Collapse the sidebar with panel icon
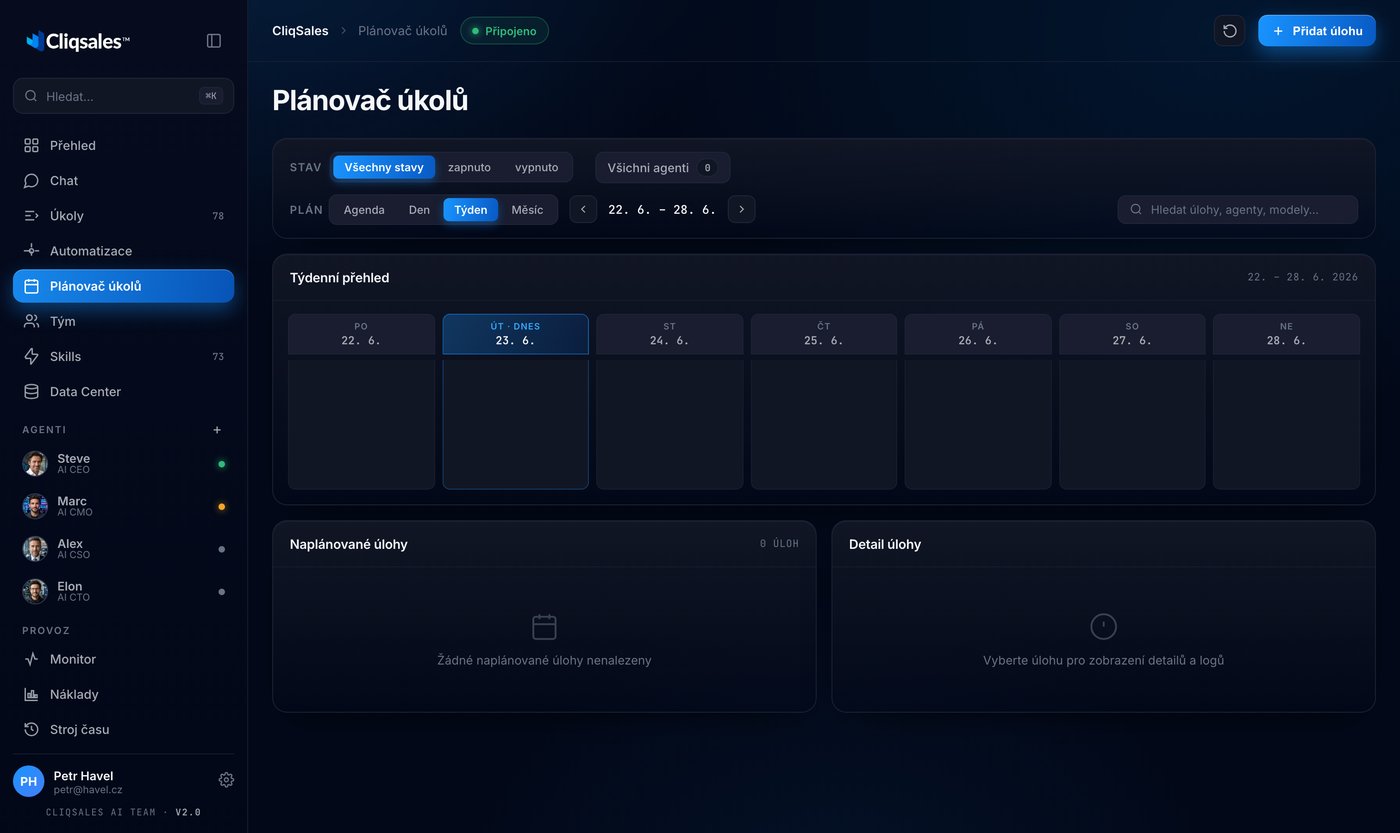Screen dimensions: 1400x833 point(214,41)
